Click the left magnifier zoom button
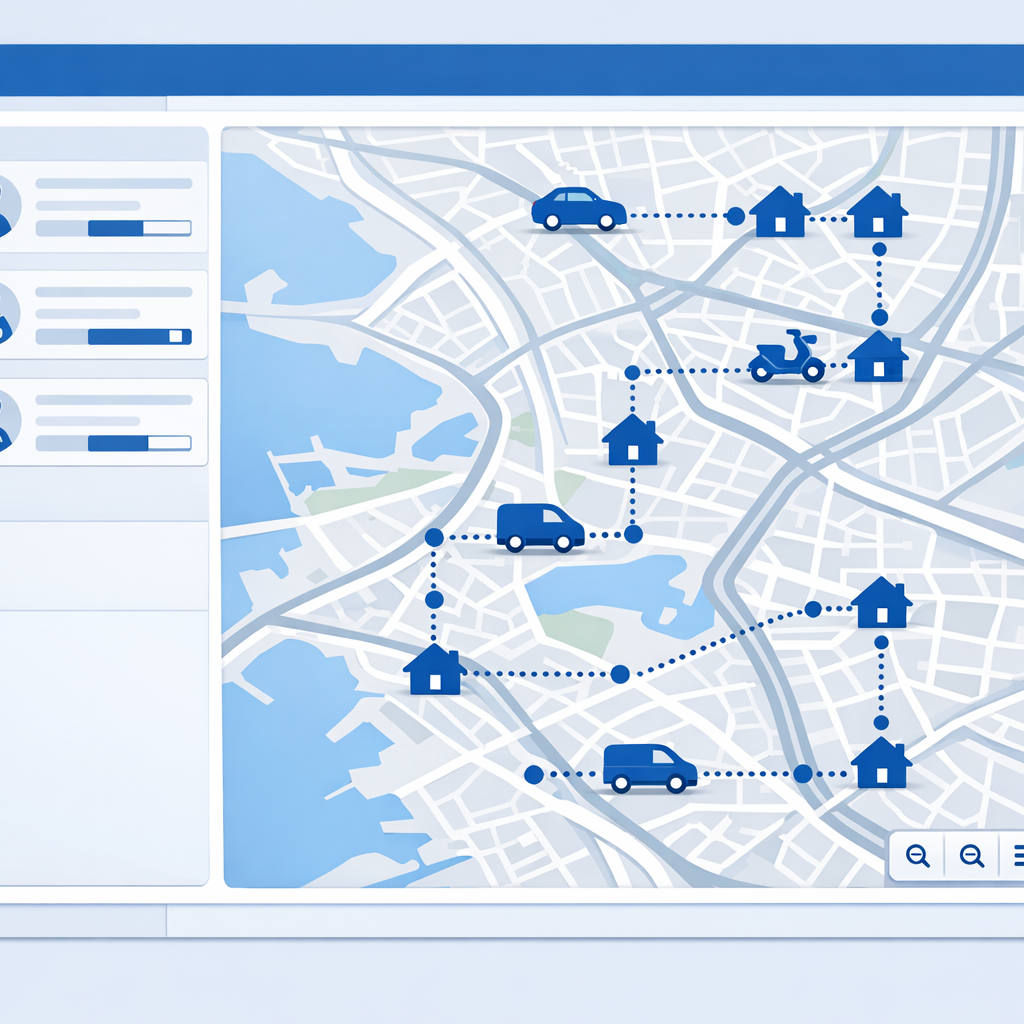 coord(917,855)
